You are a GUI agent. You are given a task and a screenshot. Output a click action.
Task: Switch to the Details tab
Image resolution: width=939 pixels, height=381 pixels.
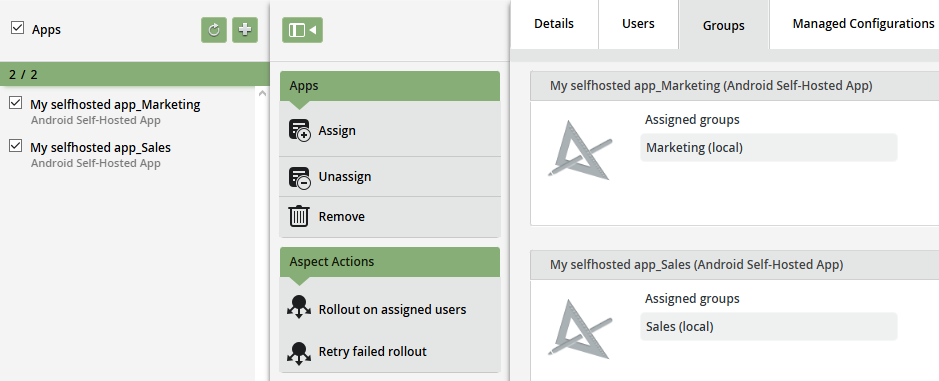click(x=554, y=24)
